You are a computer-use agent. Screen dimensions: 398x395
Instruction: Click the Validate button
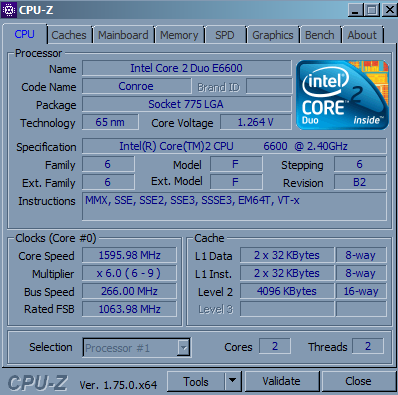(282, 381)
